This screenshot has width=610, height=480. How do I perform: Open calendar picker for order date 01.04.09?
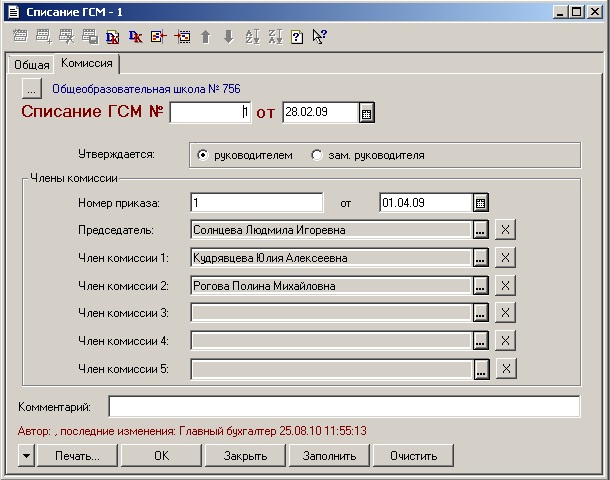tap(481, 203)
